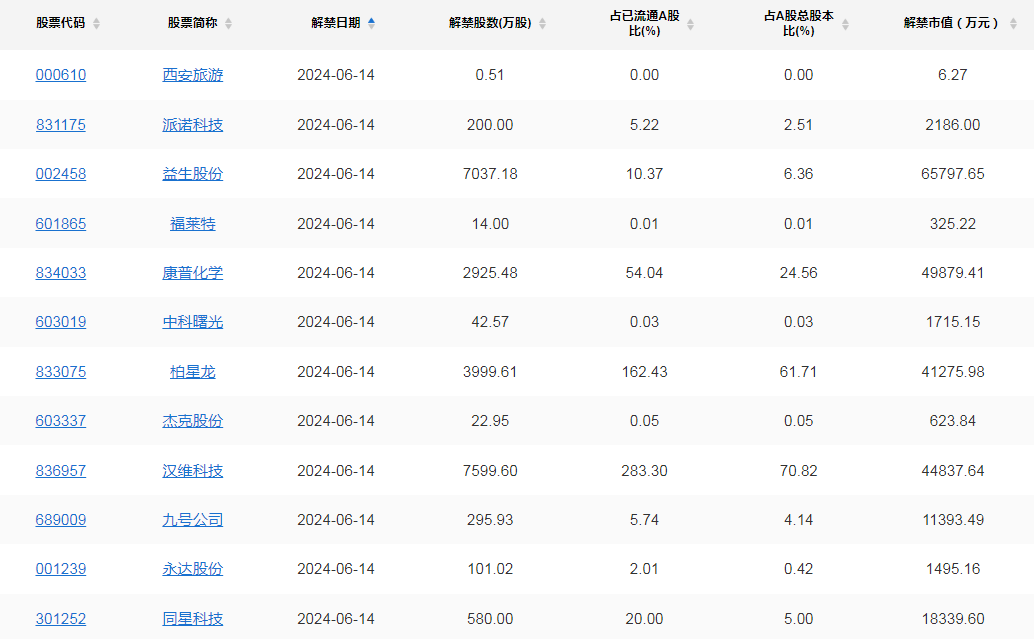Open stock code 000610 link
1034x639 pixels.
coord(61,75)
